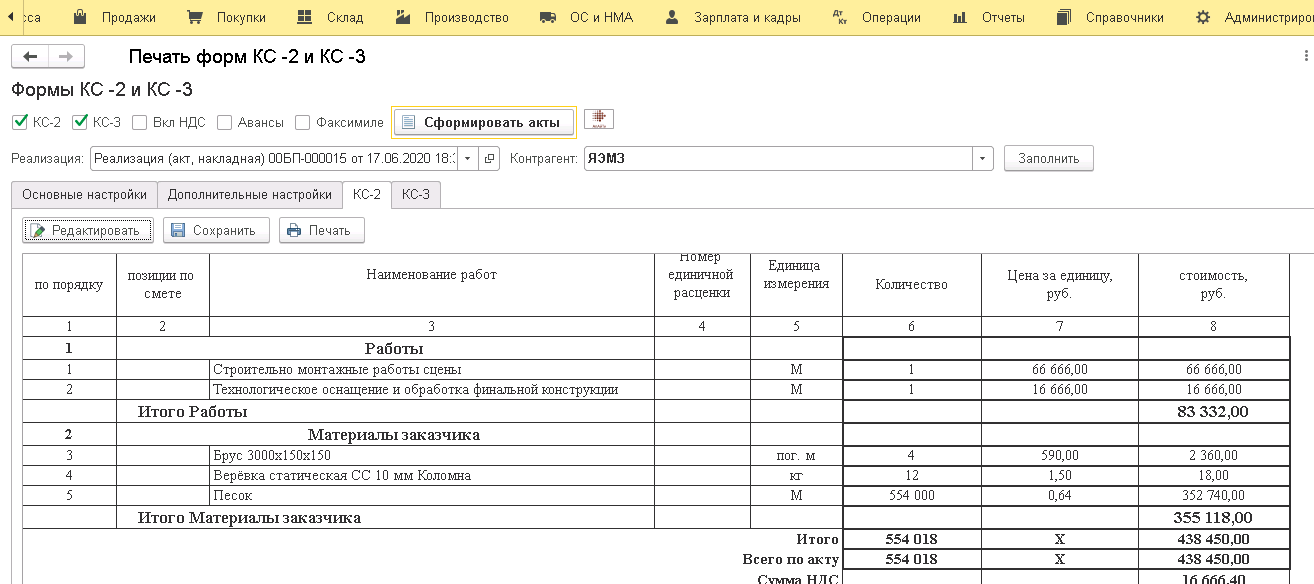Go back with the left arrow button

point(29,57)
